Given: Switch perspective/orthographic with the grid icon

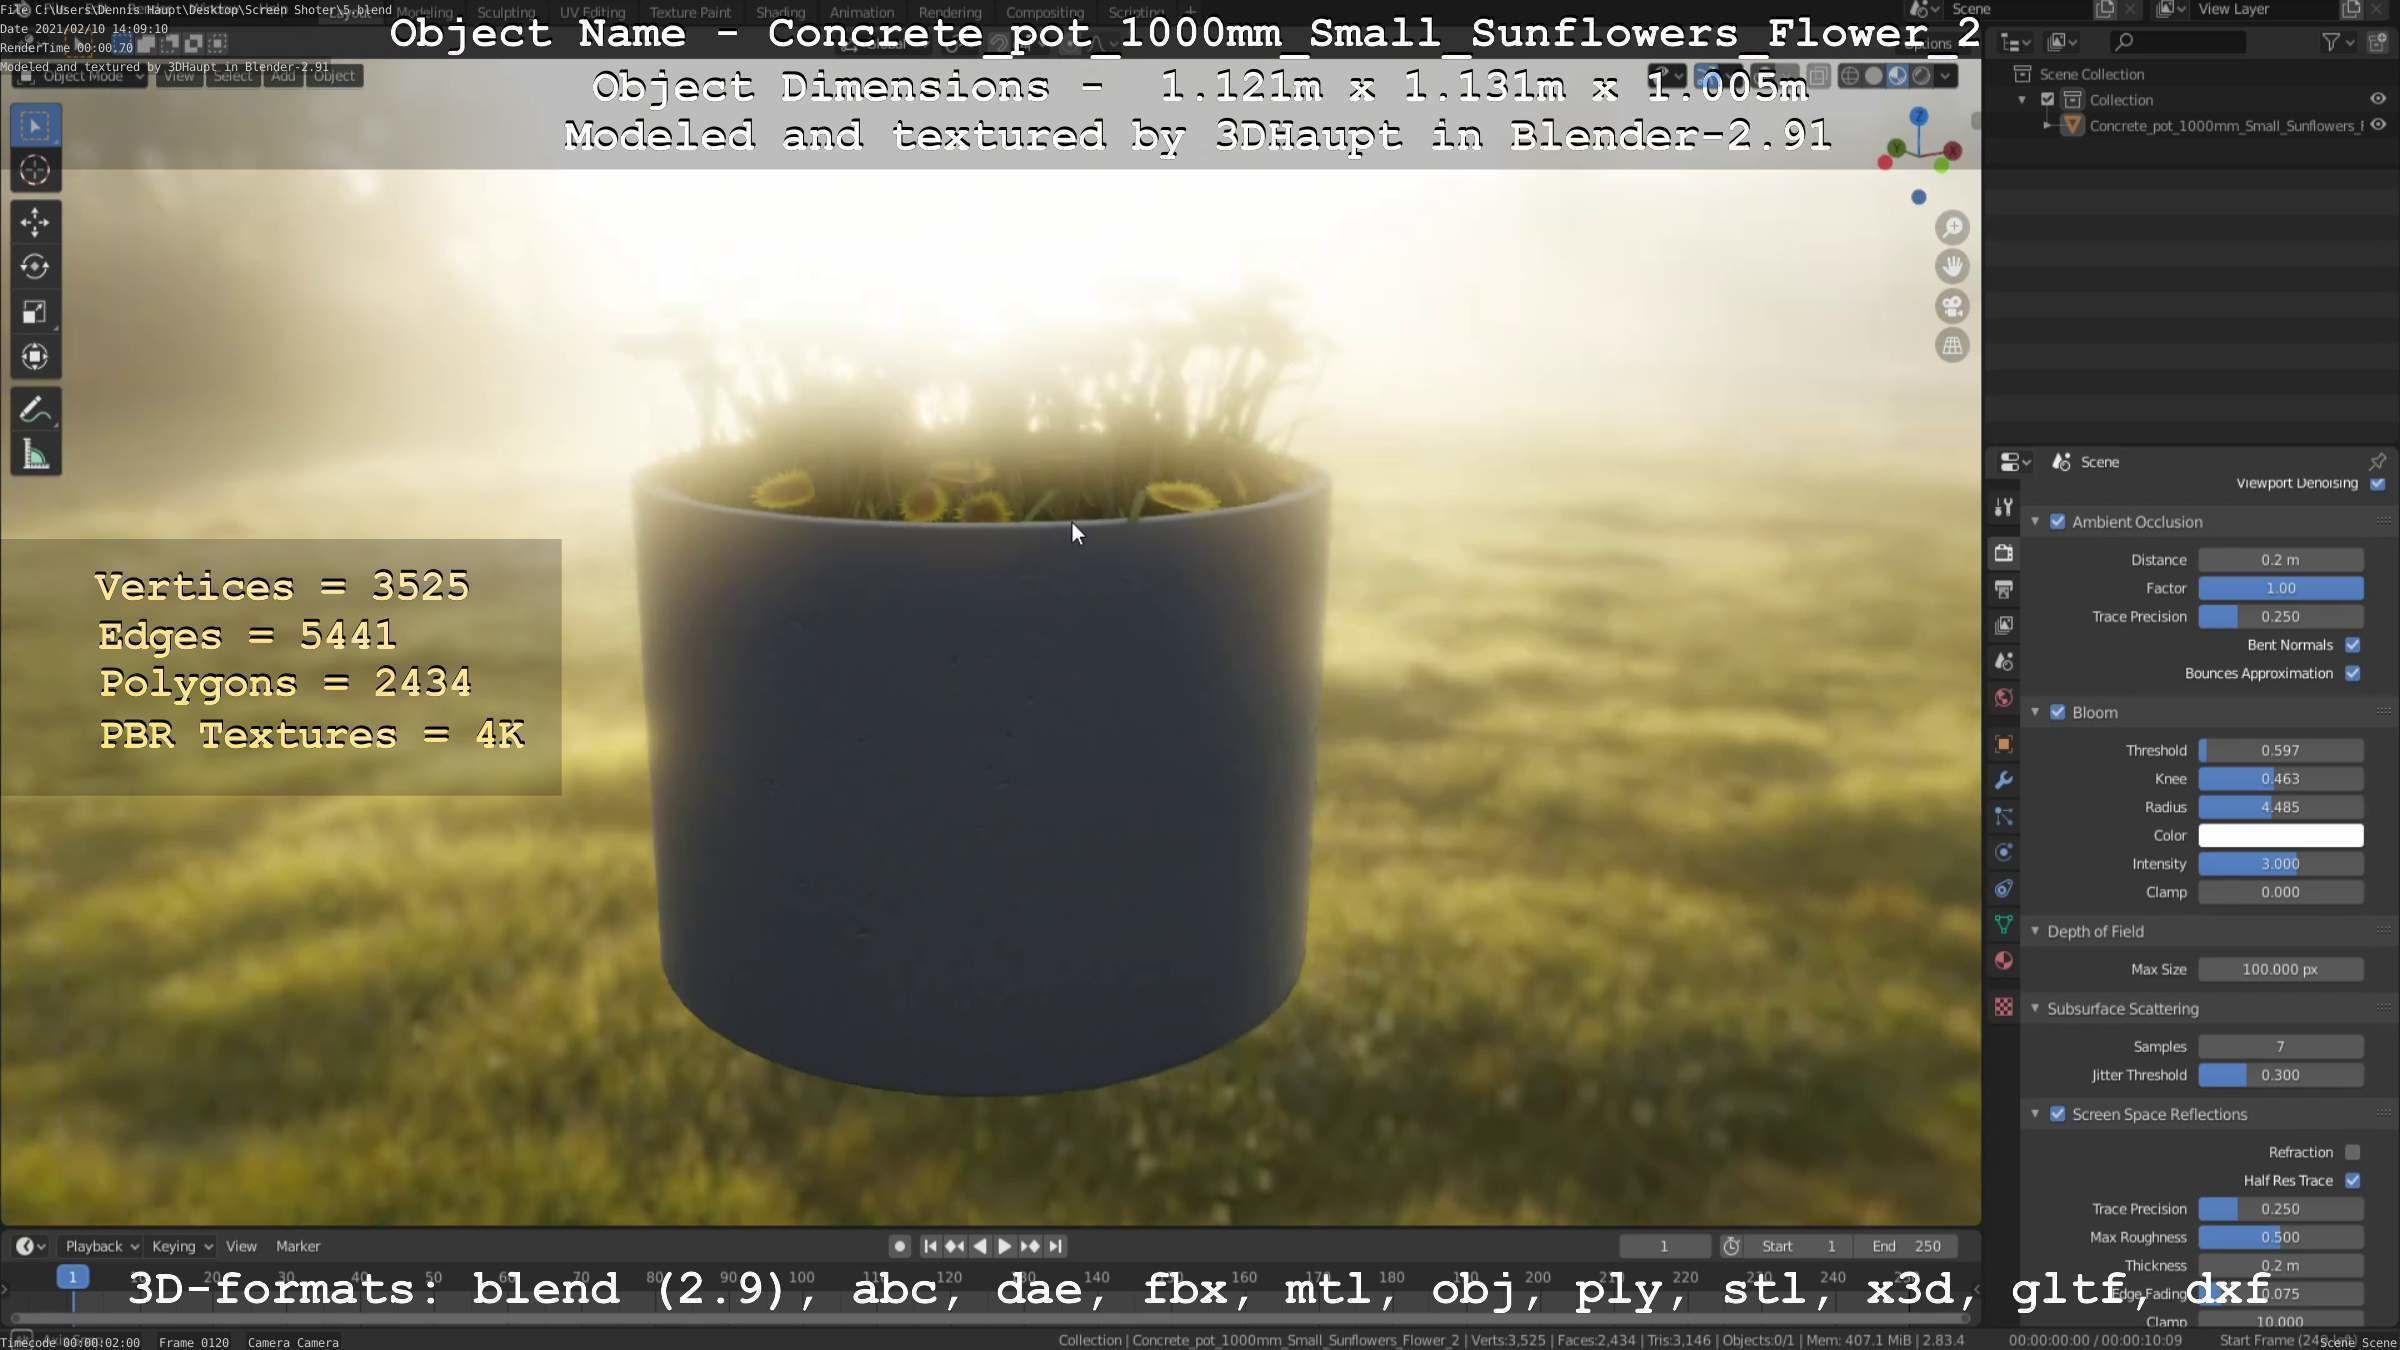Looking at the screenshot, I should coord(1952,346).
